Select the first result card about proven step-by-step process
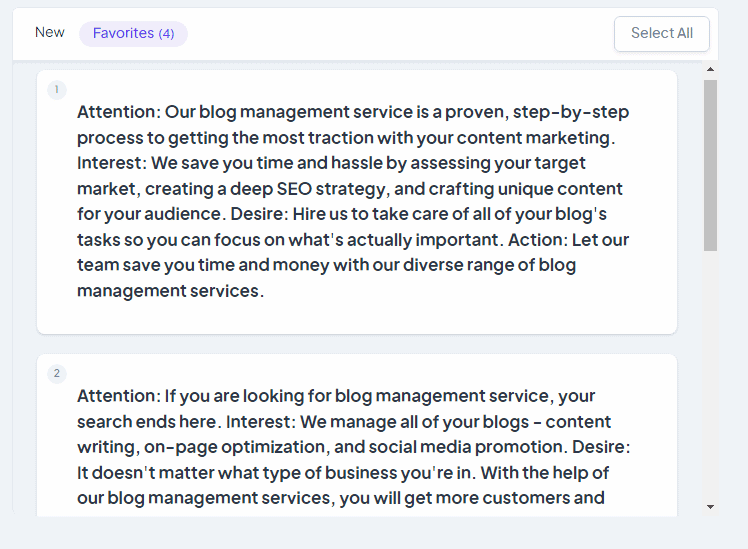Viewport: 748px width, 549px height. click(x=357, y=202)
